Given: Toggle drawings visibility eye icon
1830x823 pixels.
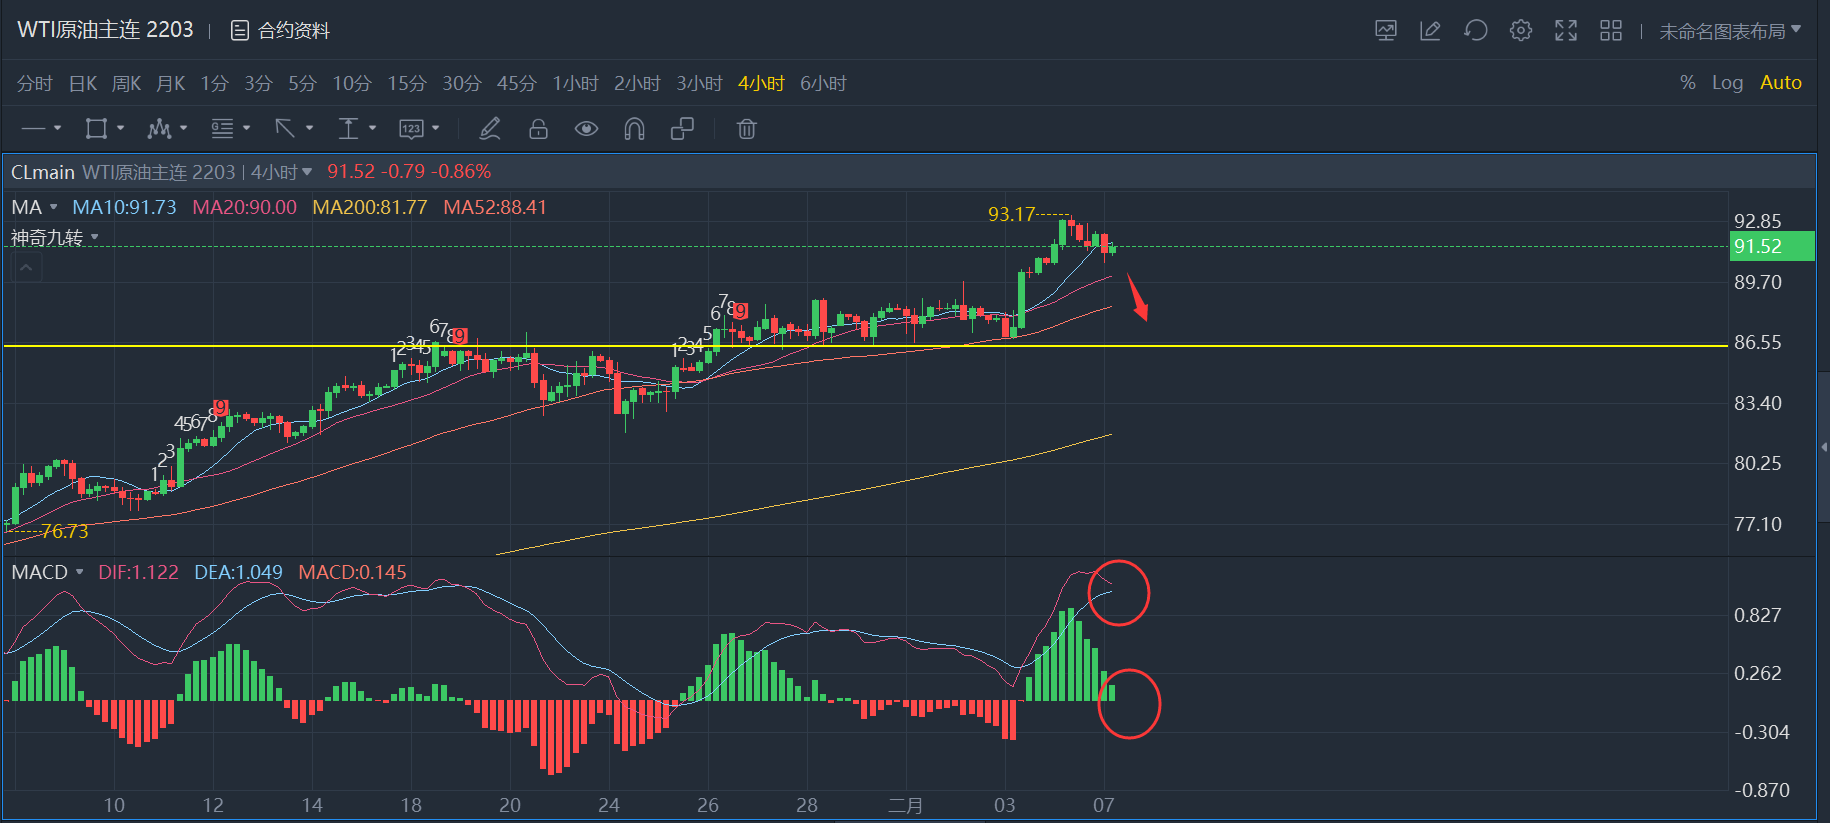Looking at the screenshot, I should (586, 129).
